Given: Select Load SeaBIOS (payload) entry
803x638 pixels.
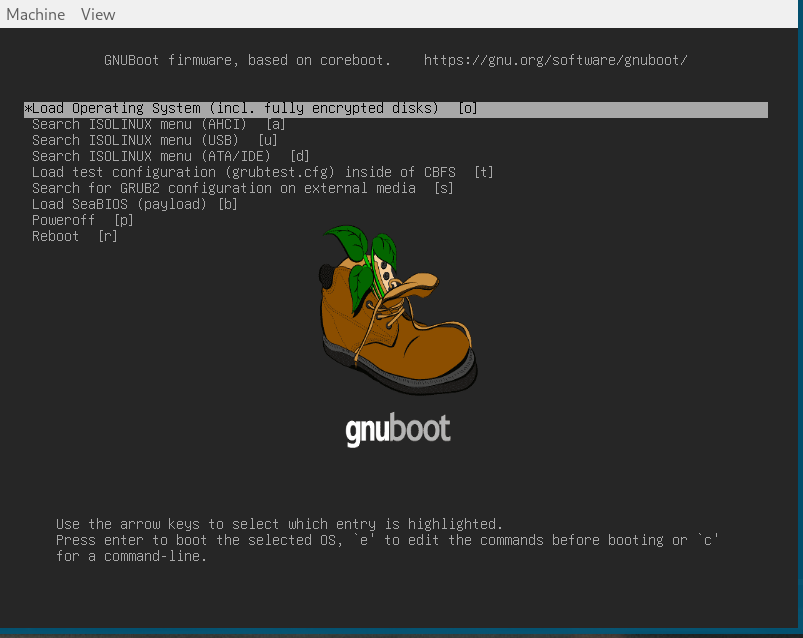Looking at the screenshot, I should [134, 204].
